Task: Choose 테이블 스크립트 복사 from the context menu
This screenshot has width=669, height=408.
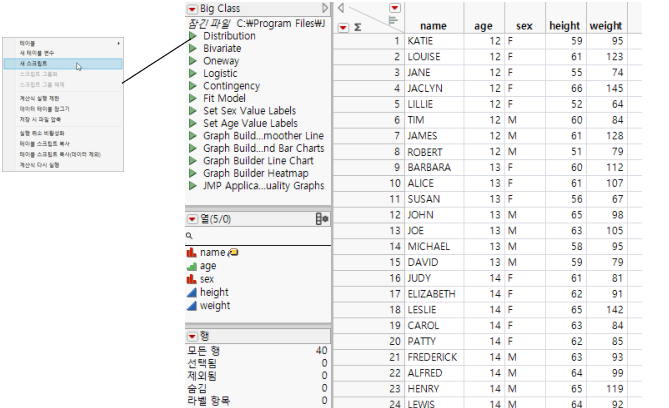Action: click(x=63, y=144)
